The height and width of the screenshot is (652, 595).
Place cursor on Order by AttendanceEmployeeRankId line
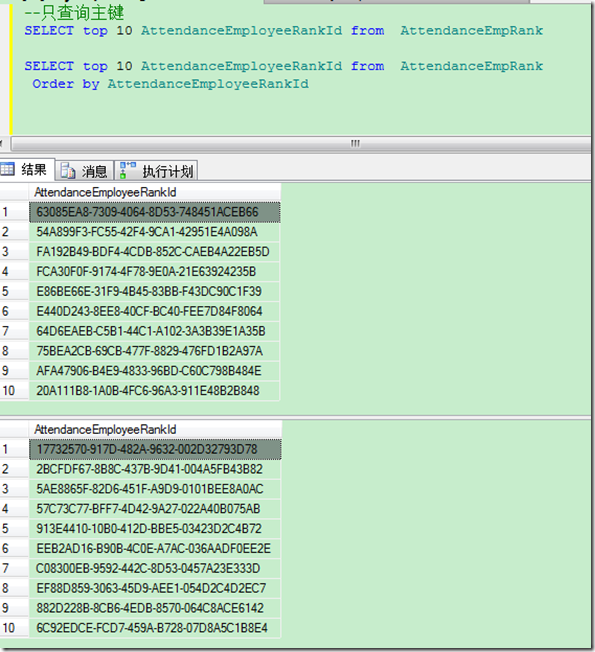170,84
